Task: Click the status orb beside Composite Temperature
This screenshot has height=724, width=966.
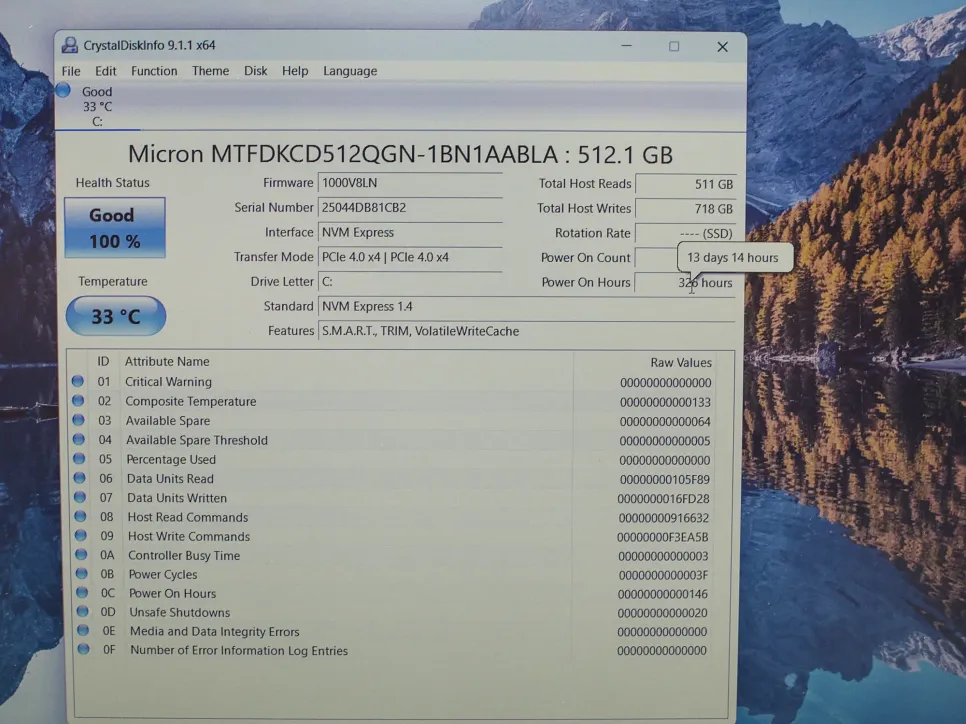Action: click(x=77, y=401)
